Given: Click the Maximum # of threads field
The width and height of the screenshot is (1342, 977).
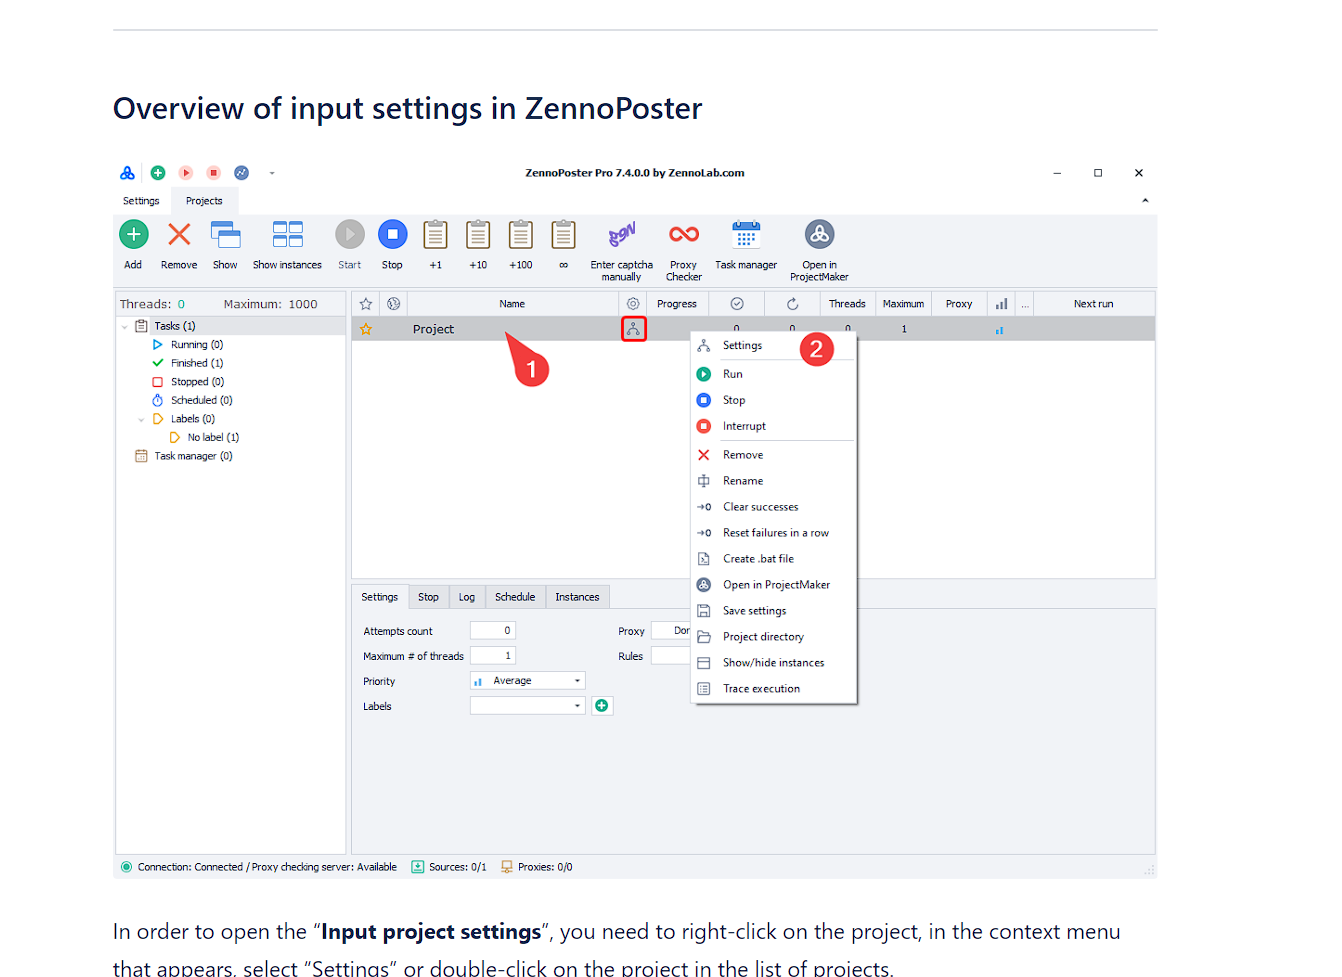Looking at the screenshot, I should coord(493,656).
